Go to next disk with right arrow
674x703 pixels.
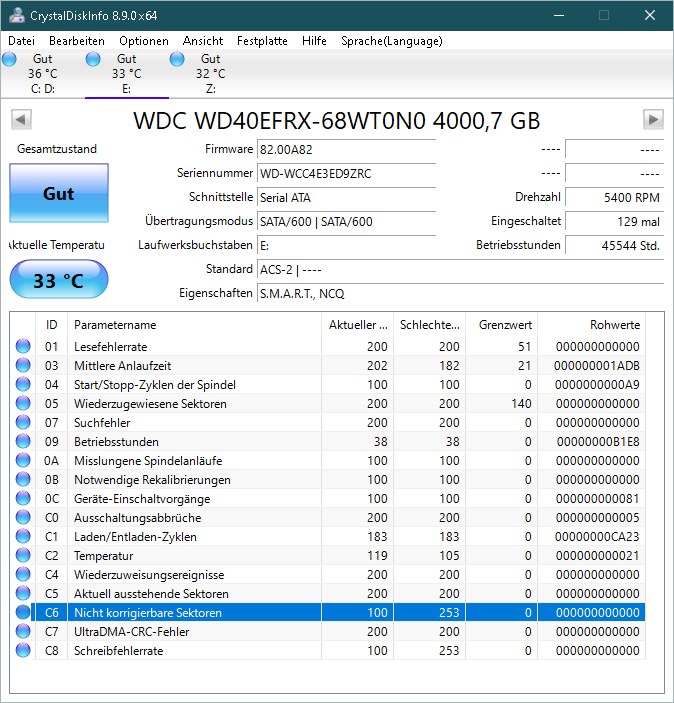(653, 120)
